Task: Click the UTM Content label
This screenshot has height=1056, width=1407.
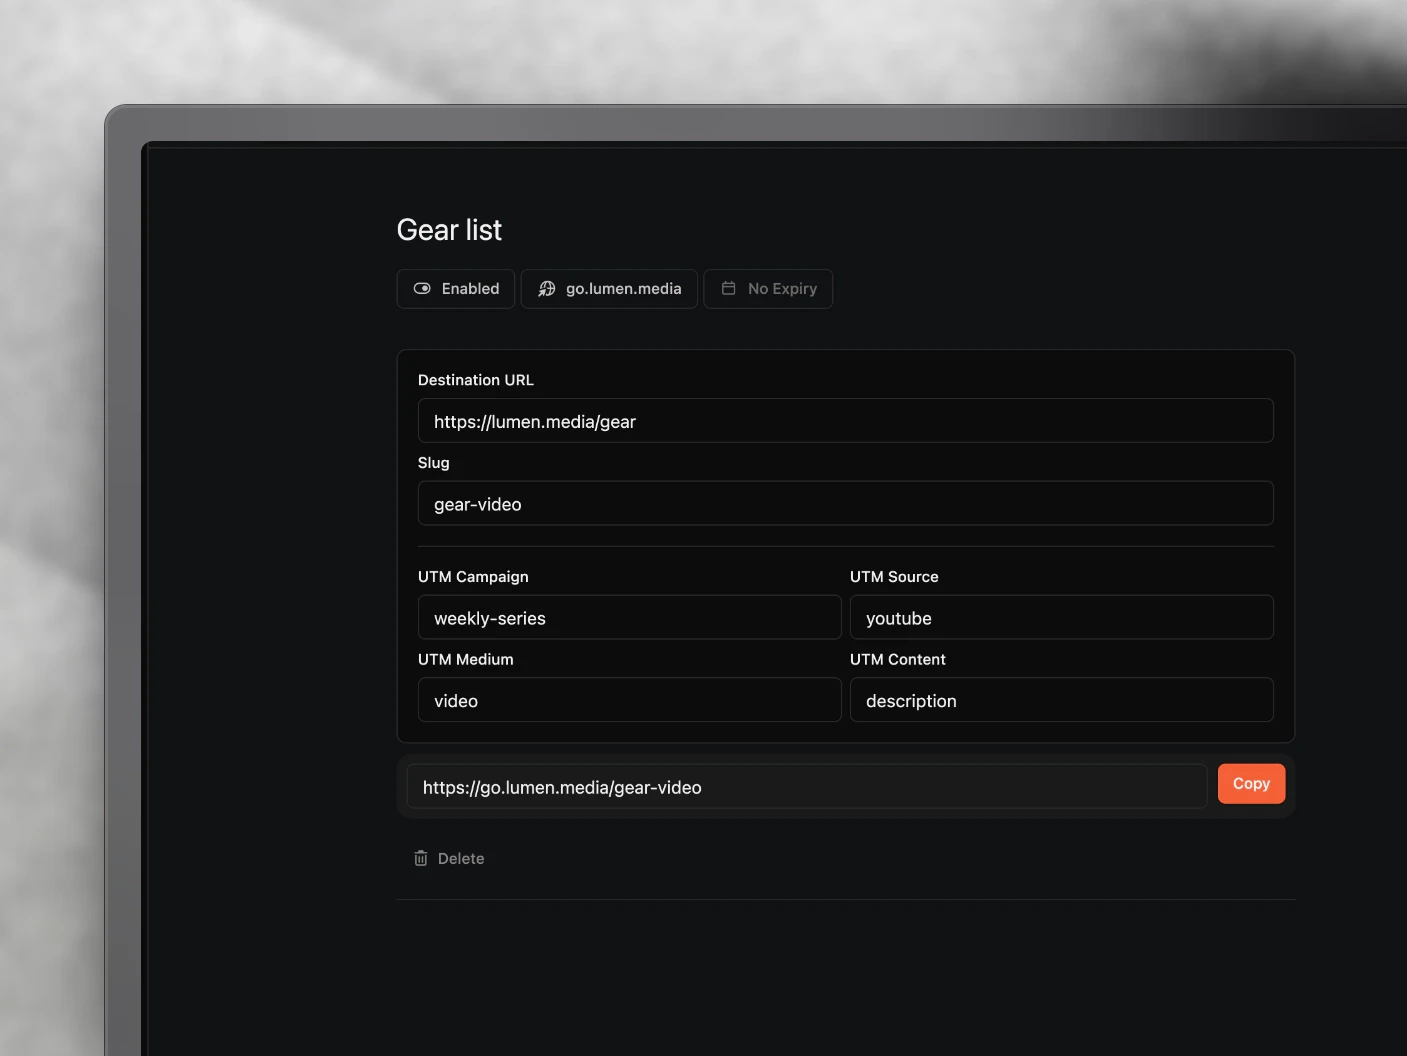Action: (x=898, y=660)
